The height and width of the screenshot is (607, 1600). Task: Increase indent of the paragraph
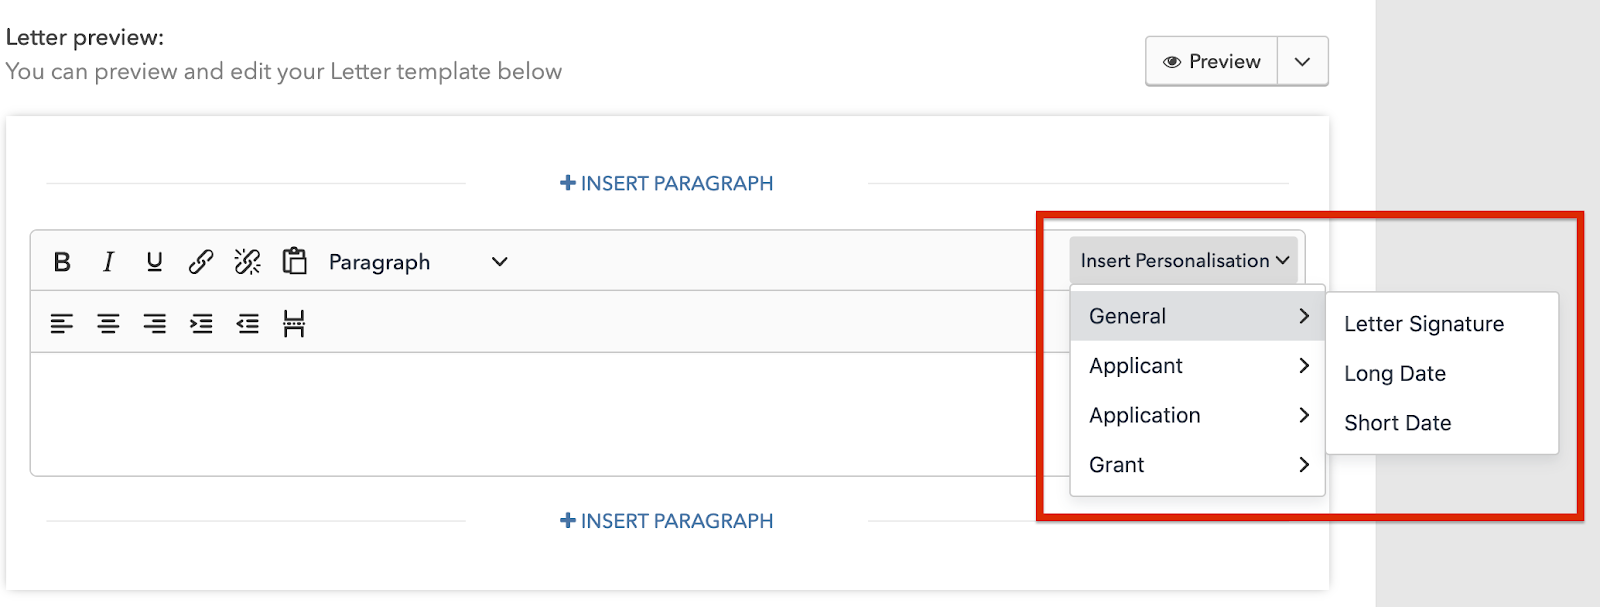coord(201,323)
